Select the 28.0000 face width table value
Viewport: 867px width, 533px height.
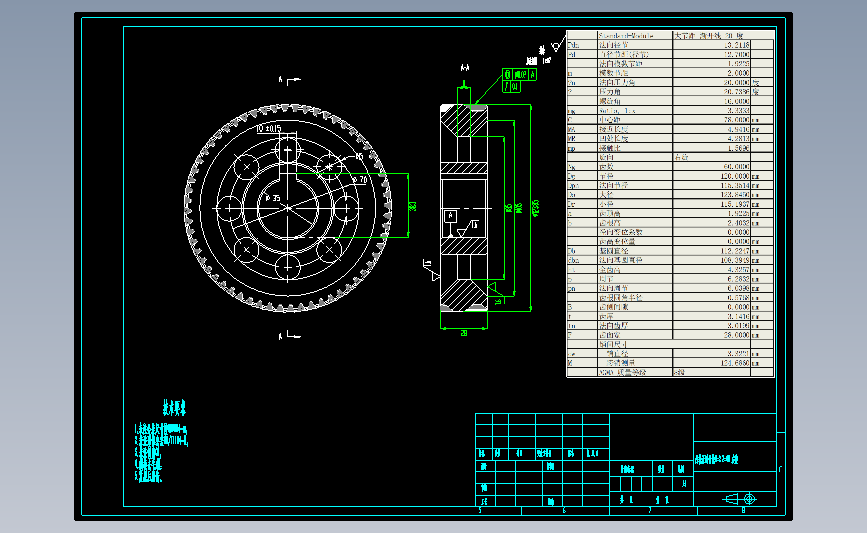pos(712,335)
